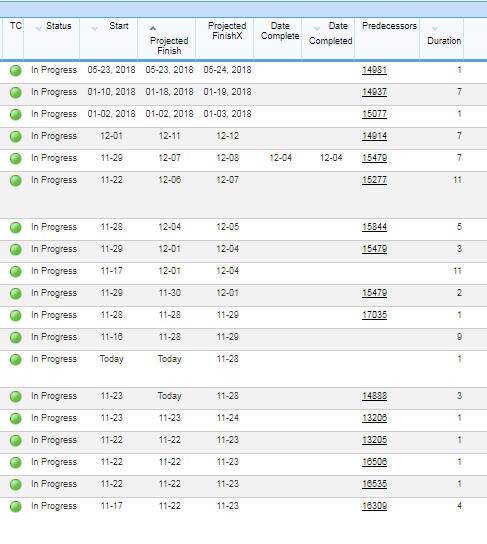Open predecessor link 14937
Image resolution: width=487 pixels, height=544 pixels.
click(374, 92)
